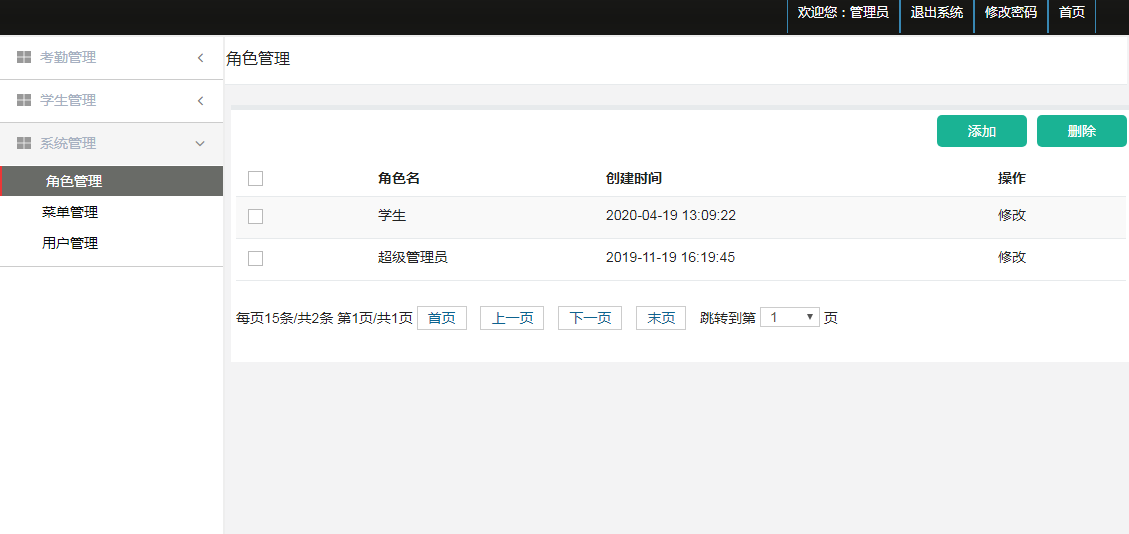Expand the 学生管理 chevron arrow
The height and width of the screenshot is (534, 1129).
[x=200, y=101]
